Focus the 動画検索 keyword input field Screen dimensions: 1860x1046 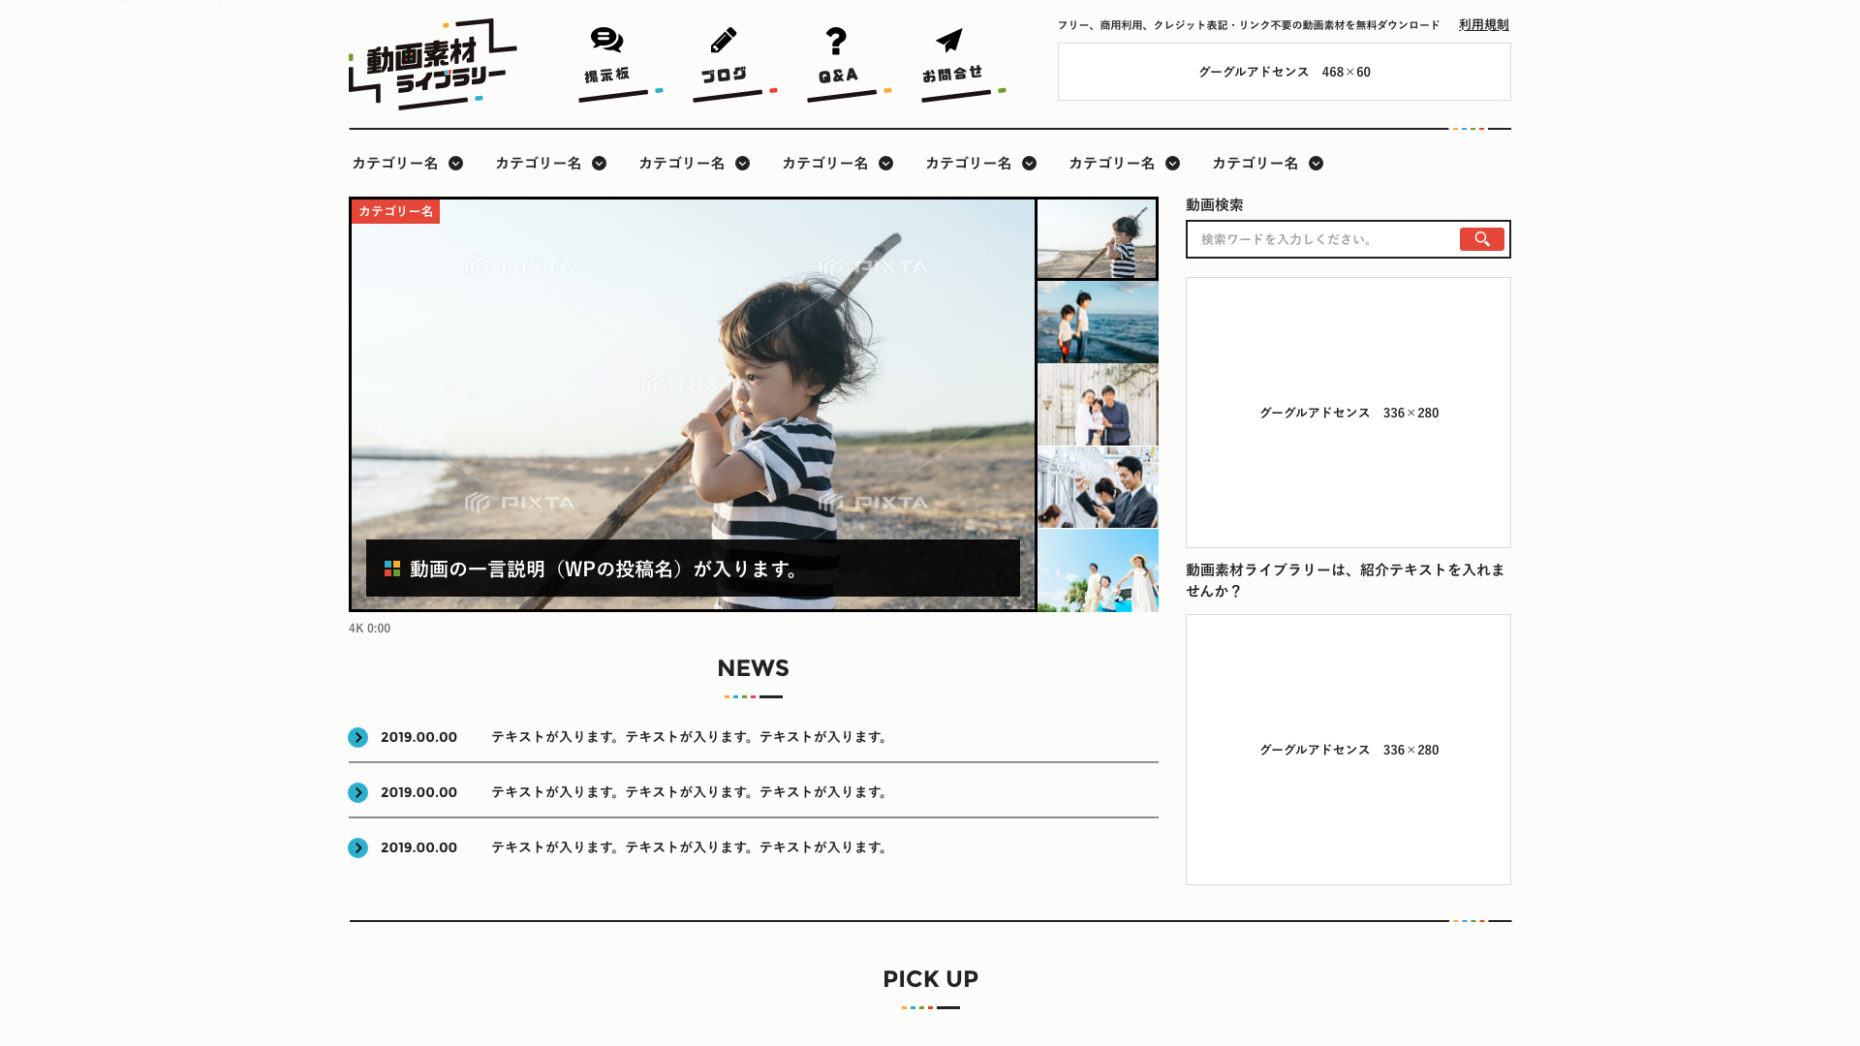click(x=1322, y=240)
